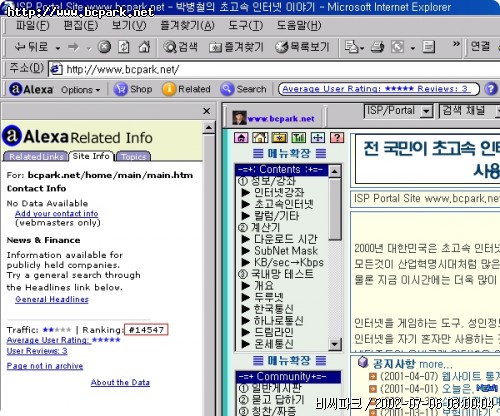
Task: Click the edit page icon in the toolbar
Action: (397, 47)
